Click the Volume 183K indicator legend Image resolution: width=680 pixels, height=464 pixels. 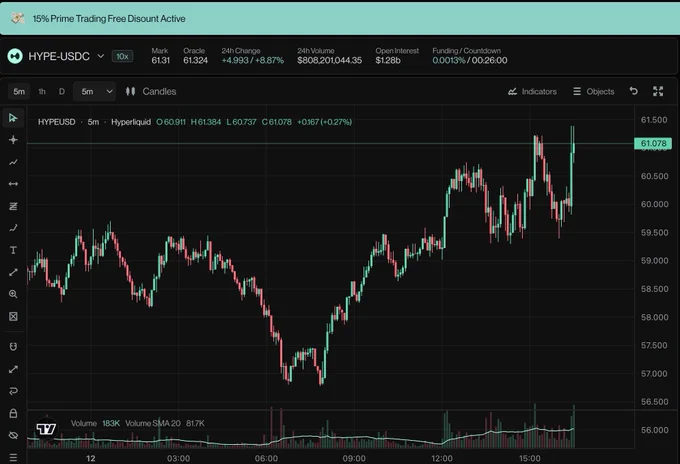click(95, 423)
